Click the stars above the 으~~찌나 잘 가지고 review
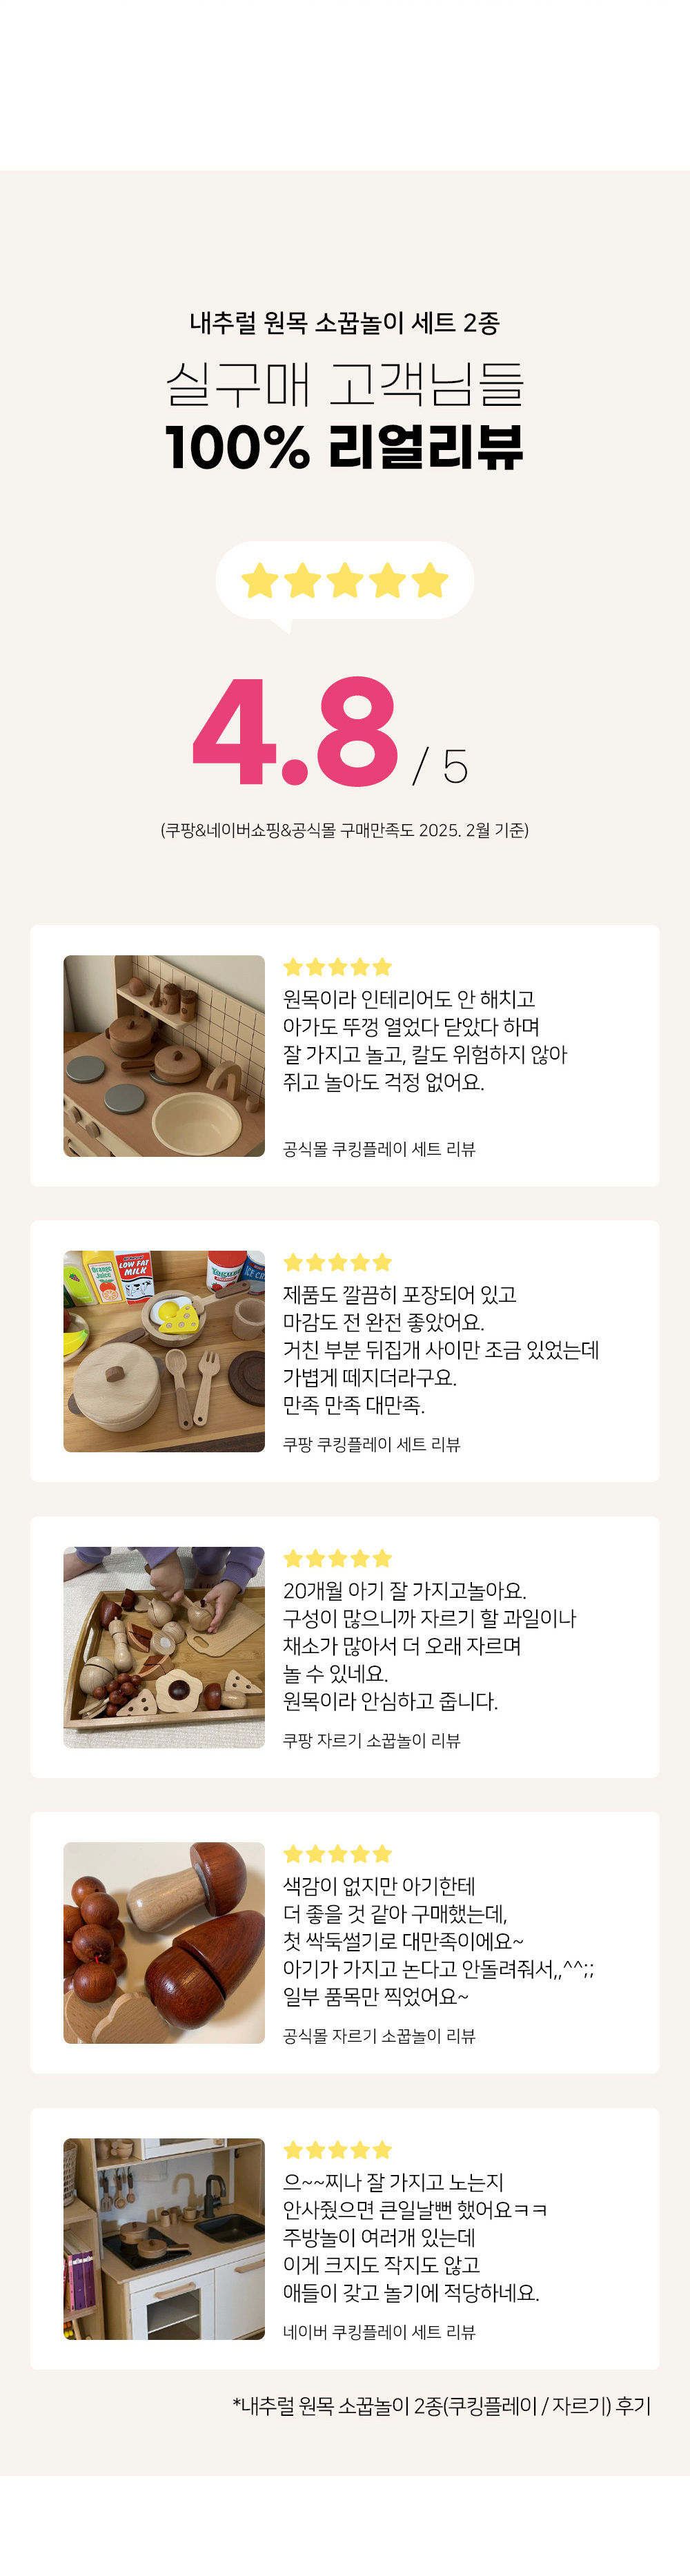This screenshot has height=2576, width=690. pyautogui.click(x=337, y=2150)
